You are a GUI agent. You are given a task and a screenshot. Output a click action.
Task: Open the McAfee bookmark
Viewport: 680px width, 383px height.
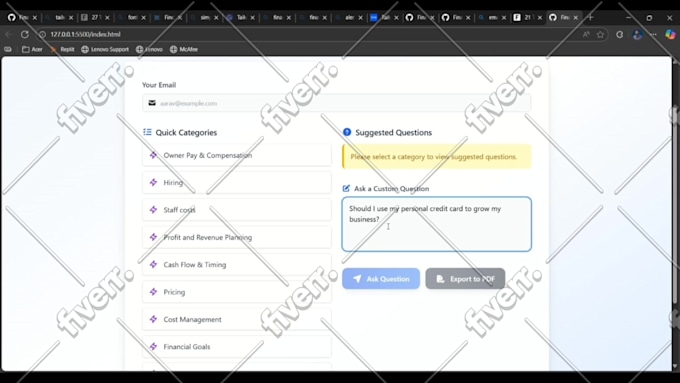coord(184,49)
